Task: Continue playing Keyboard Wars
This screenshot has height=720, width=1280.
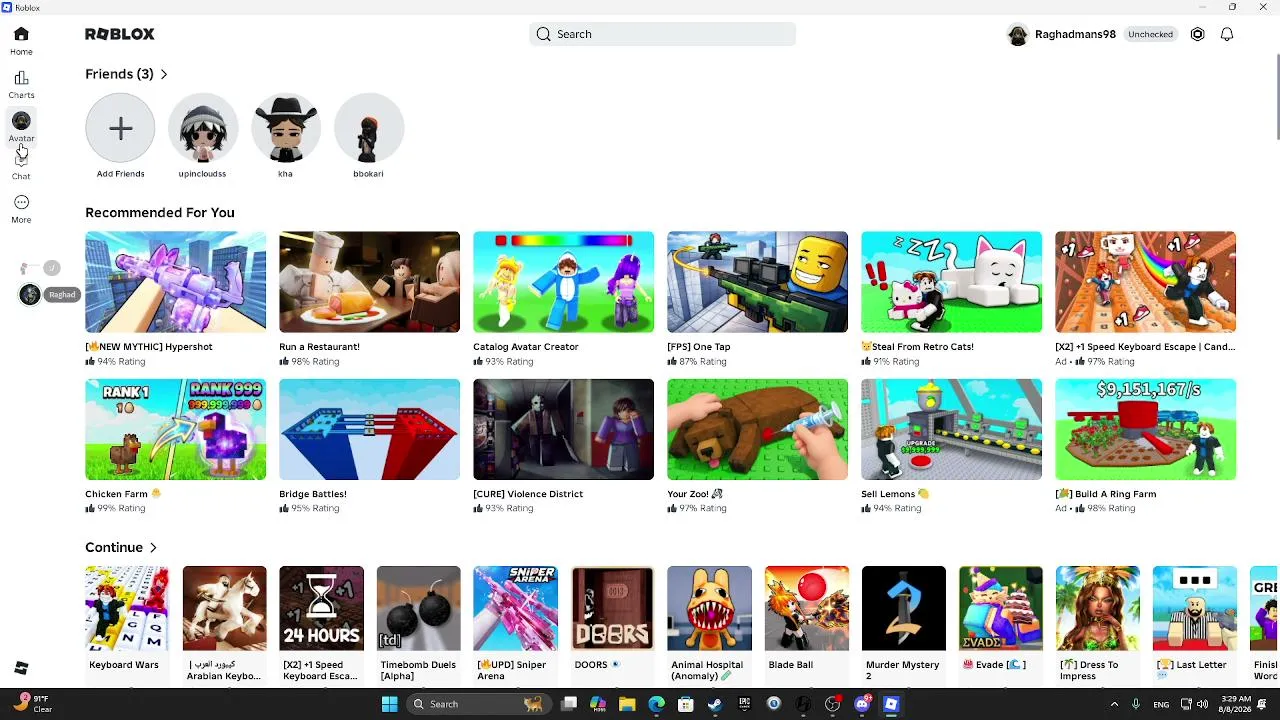Action: 127,608
